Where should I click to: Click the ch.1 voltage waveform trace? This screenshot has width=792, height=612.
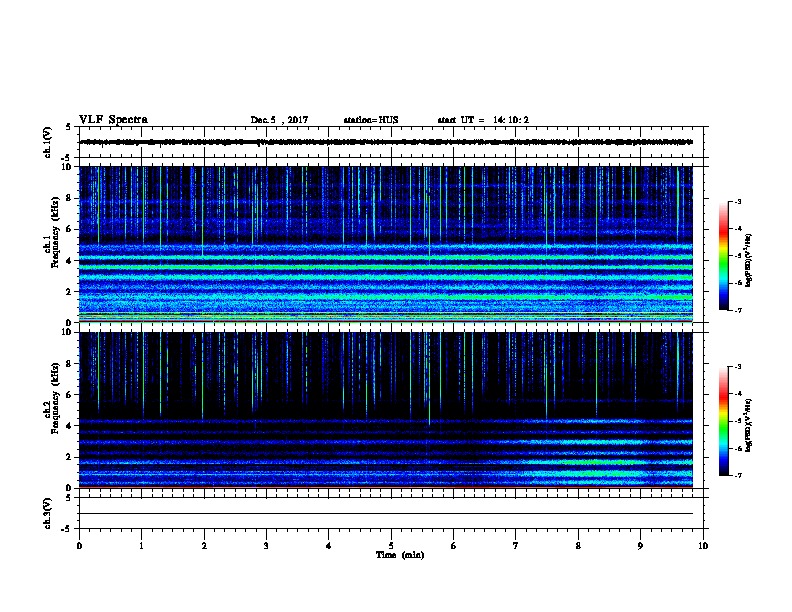click(386, 142)
